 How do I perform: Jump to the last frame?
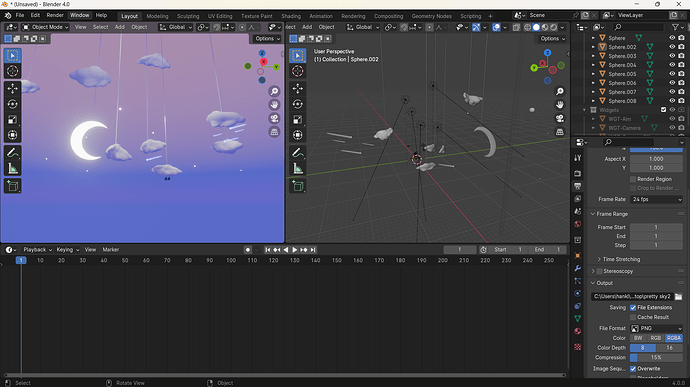(x=313, y=250)
